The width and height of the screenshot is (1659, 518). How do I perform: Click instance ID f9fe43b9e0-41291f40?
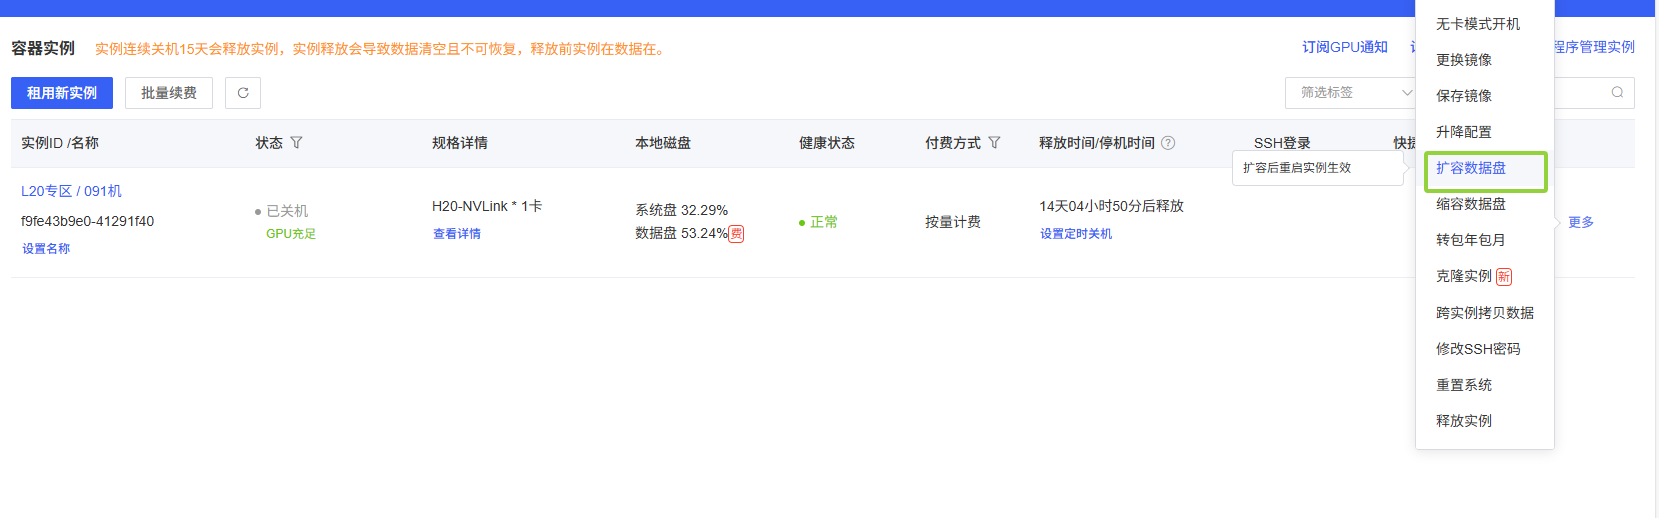coord(88,221)
